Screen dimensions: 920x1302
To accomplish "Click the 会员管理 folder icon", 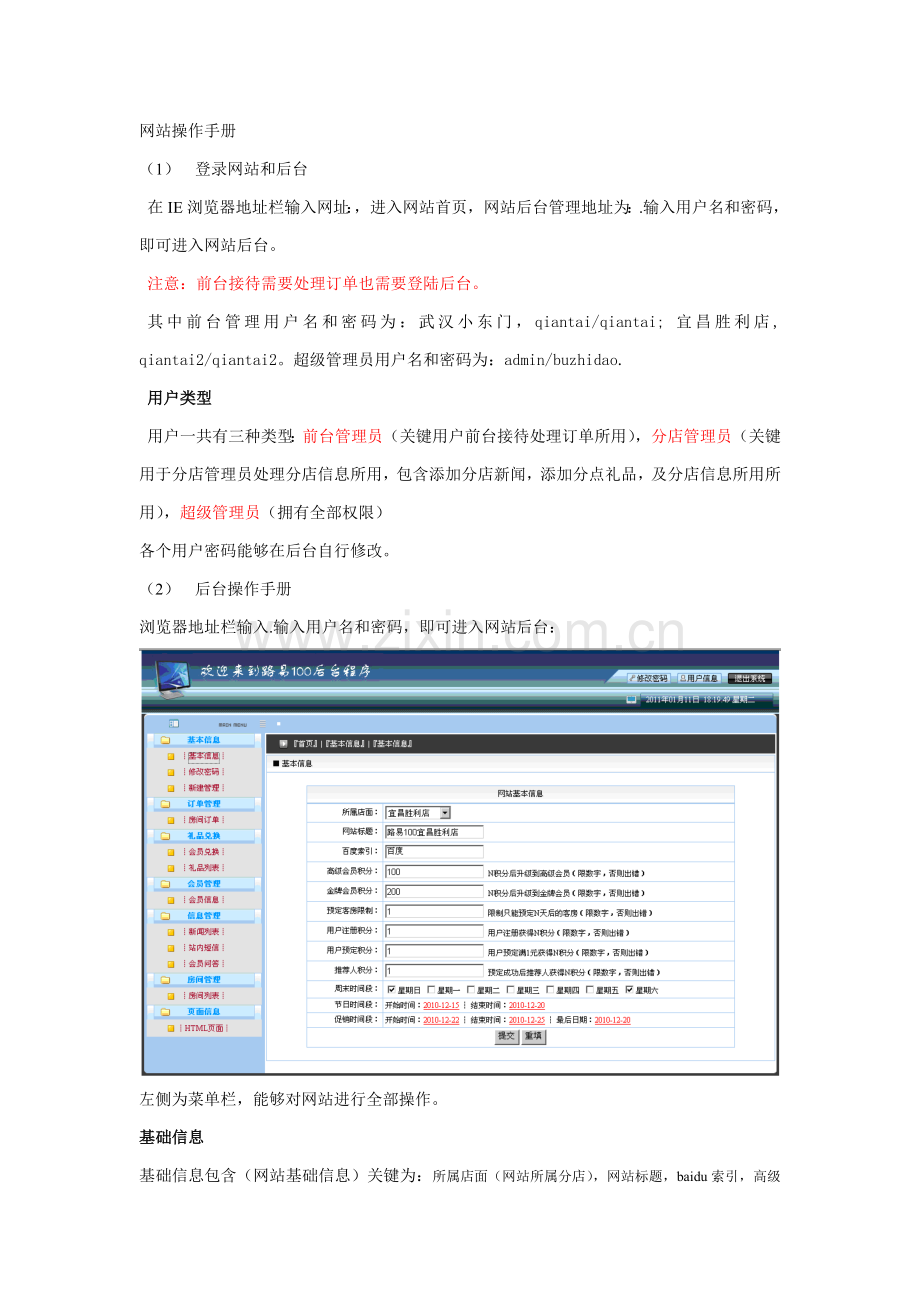I will tap(164, 882).
